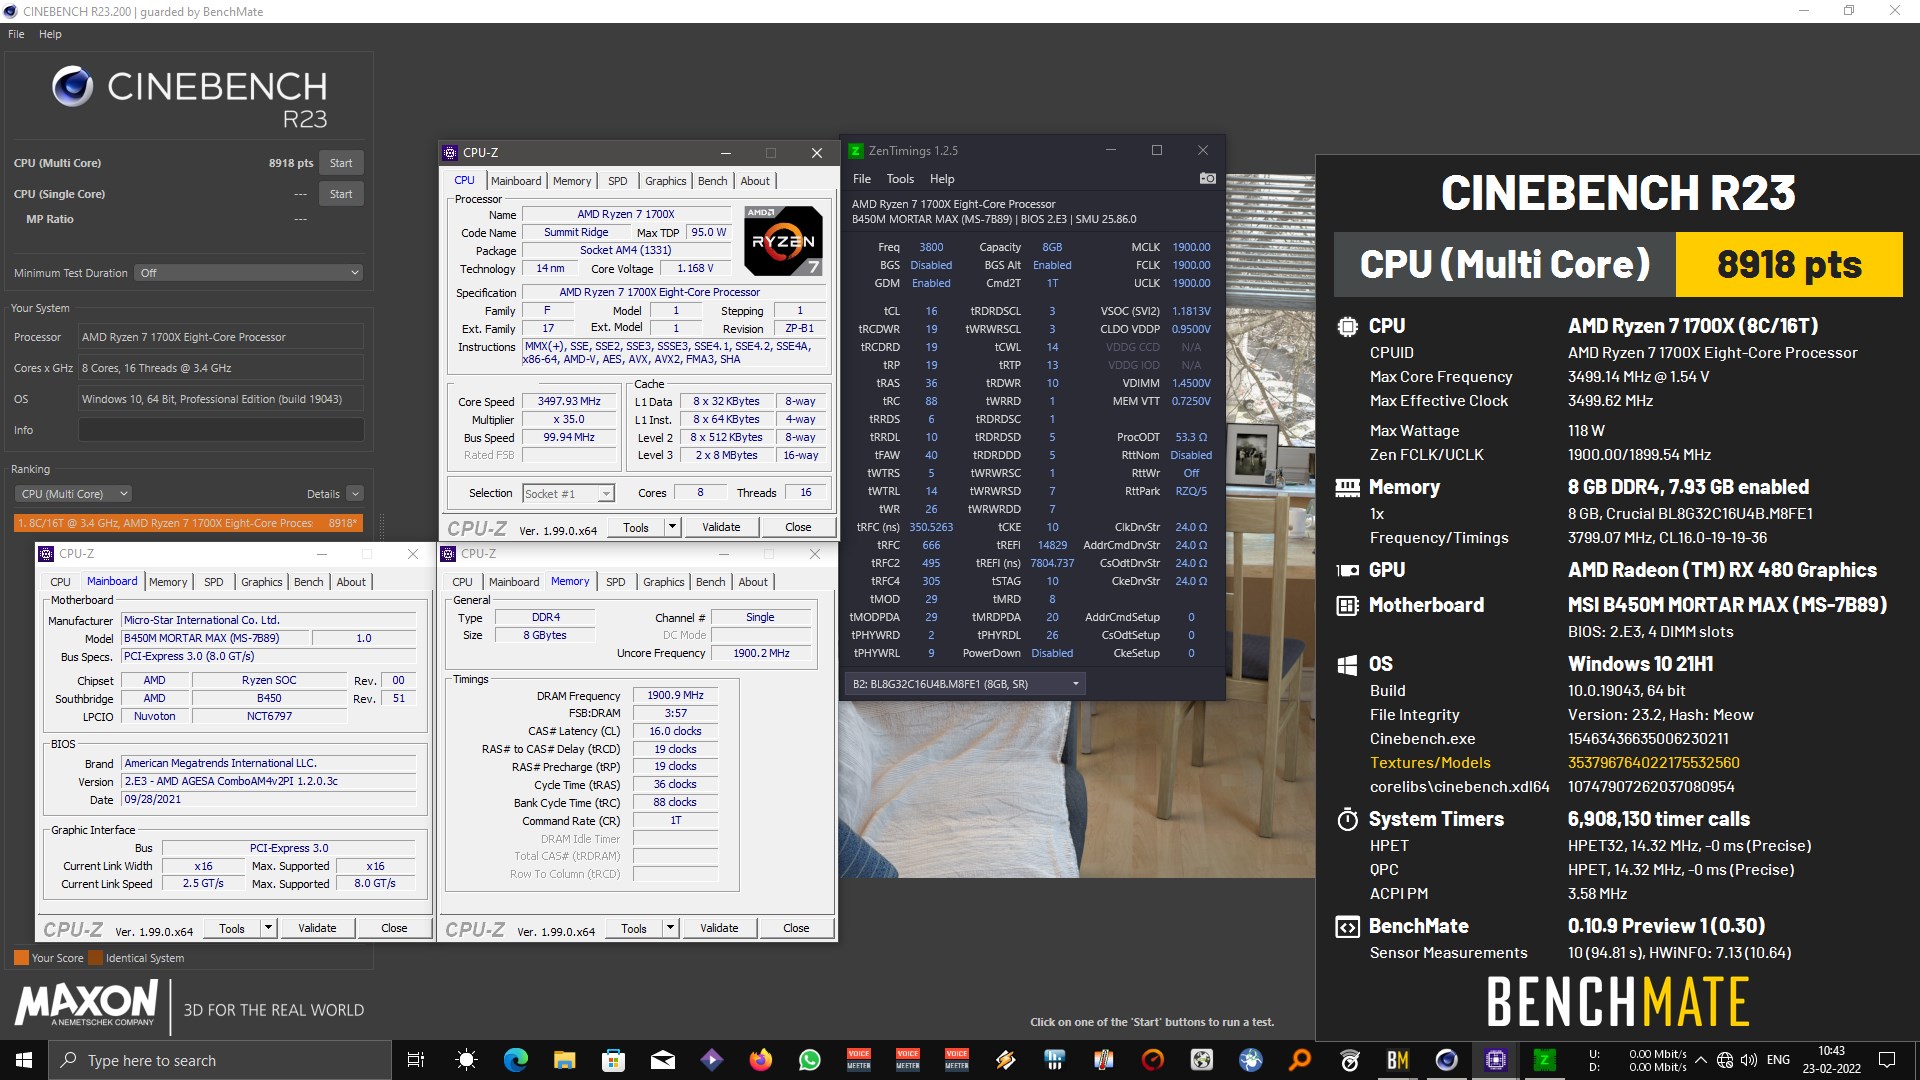
Task: Click the ENG language indicator
Action: click(x=1778, y=1060)
